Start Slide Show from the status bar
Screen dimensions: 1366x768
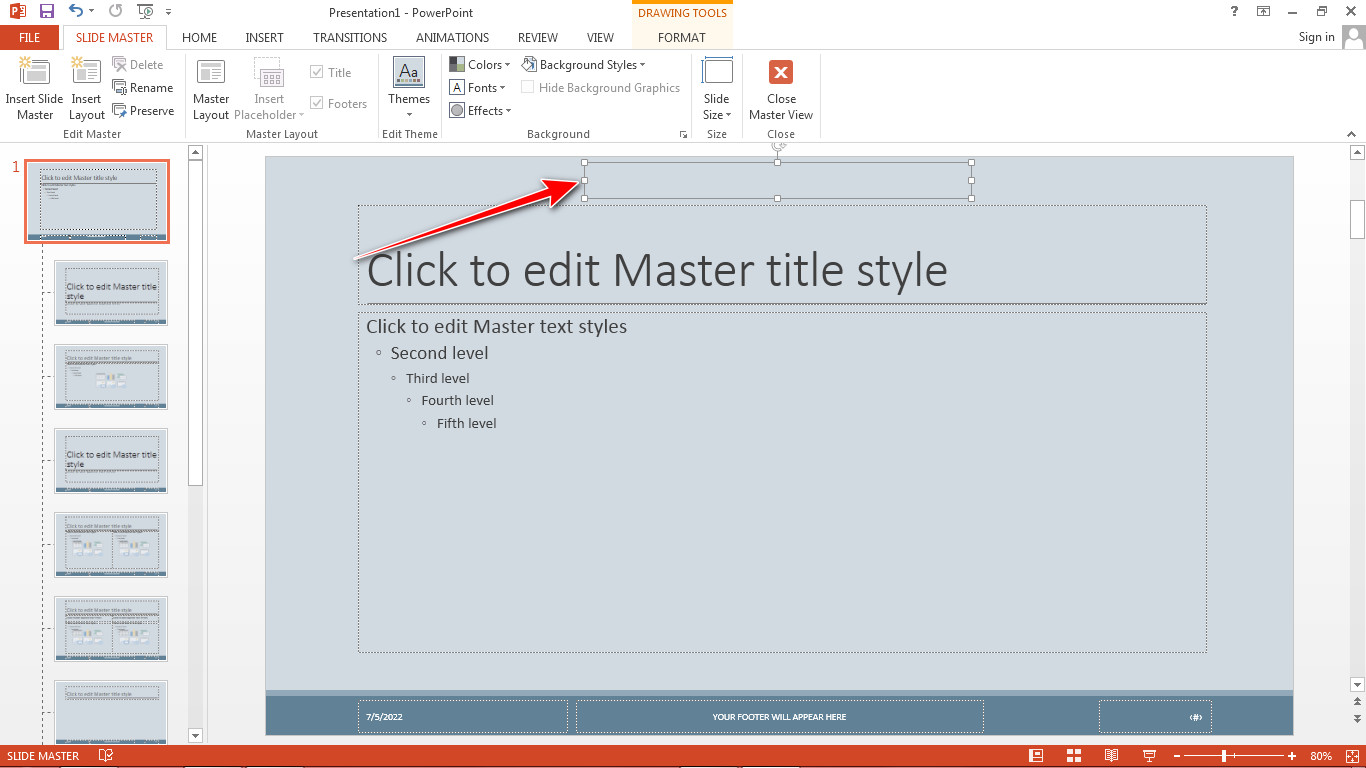click(x=1148, y=755)
